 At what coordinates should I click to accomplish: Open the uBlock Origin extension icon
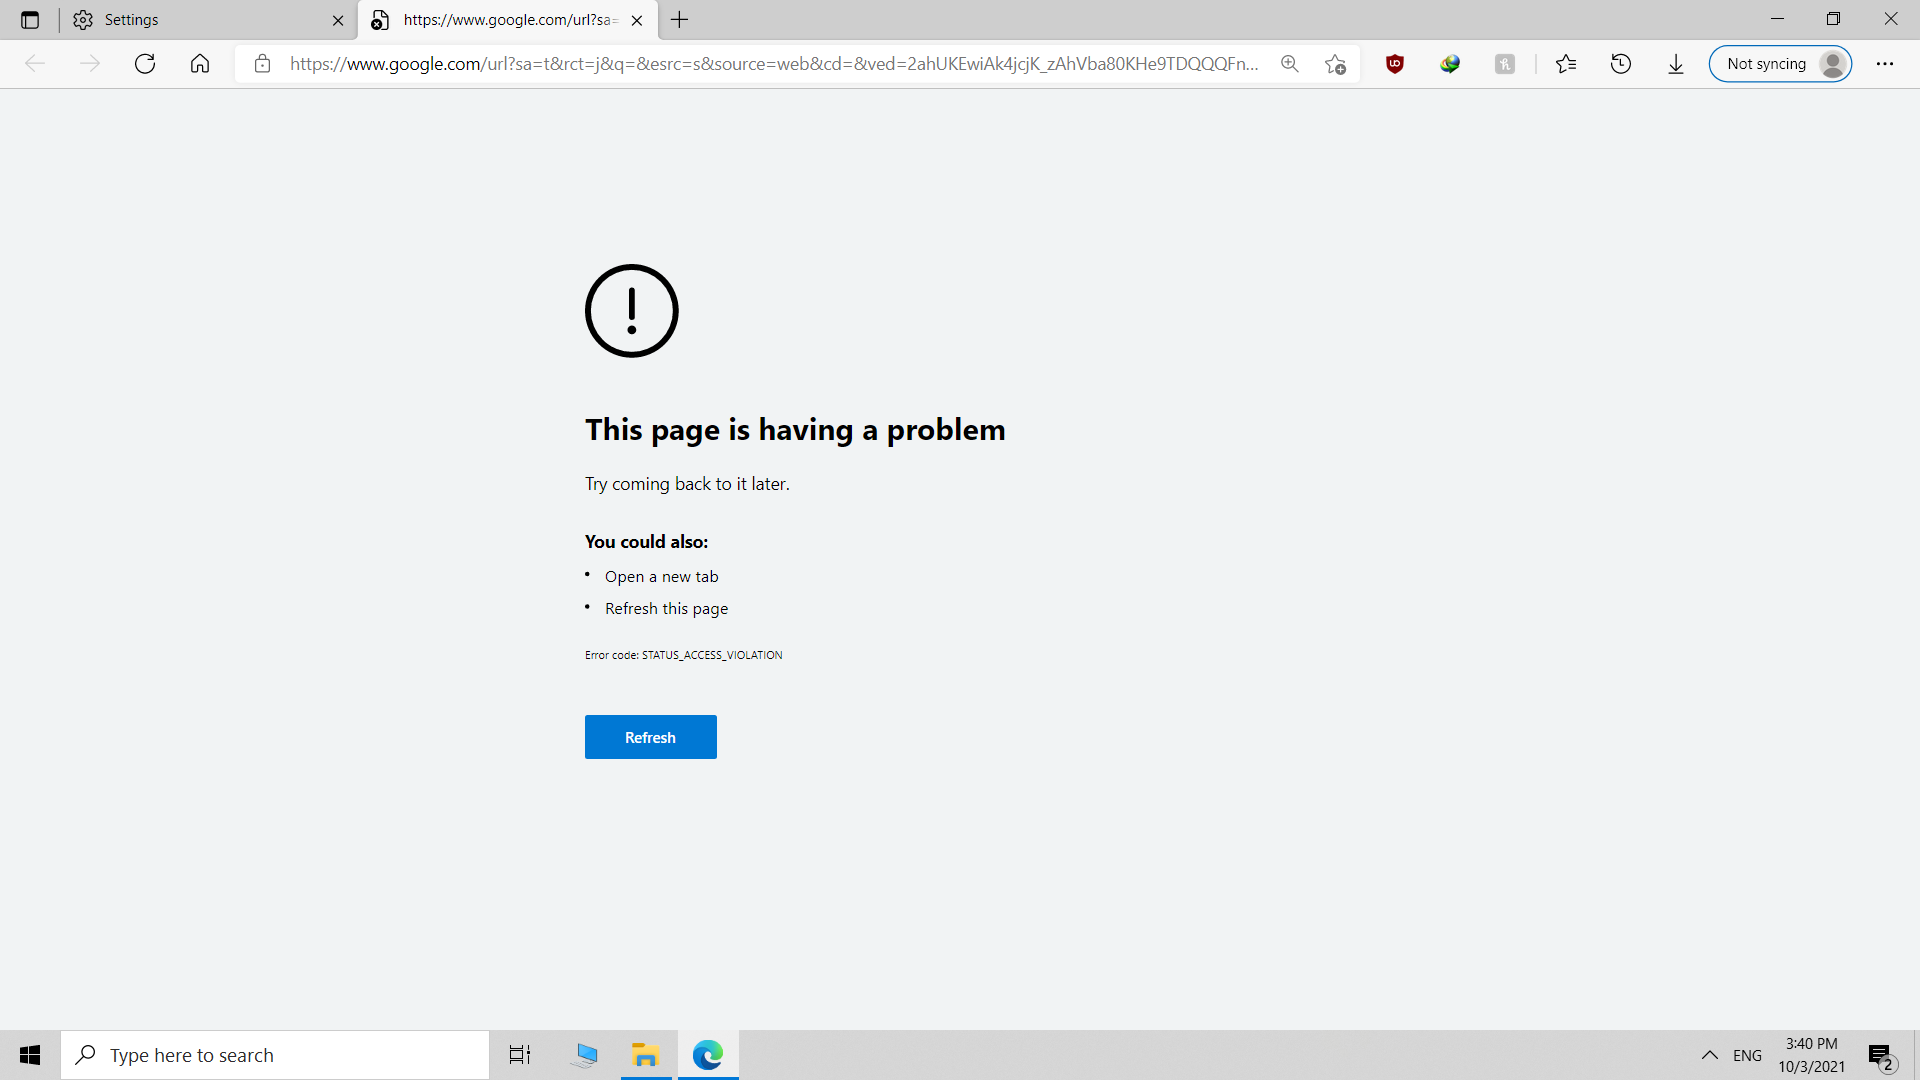click(x=1395, y=64)
